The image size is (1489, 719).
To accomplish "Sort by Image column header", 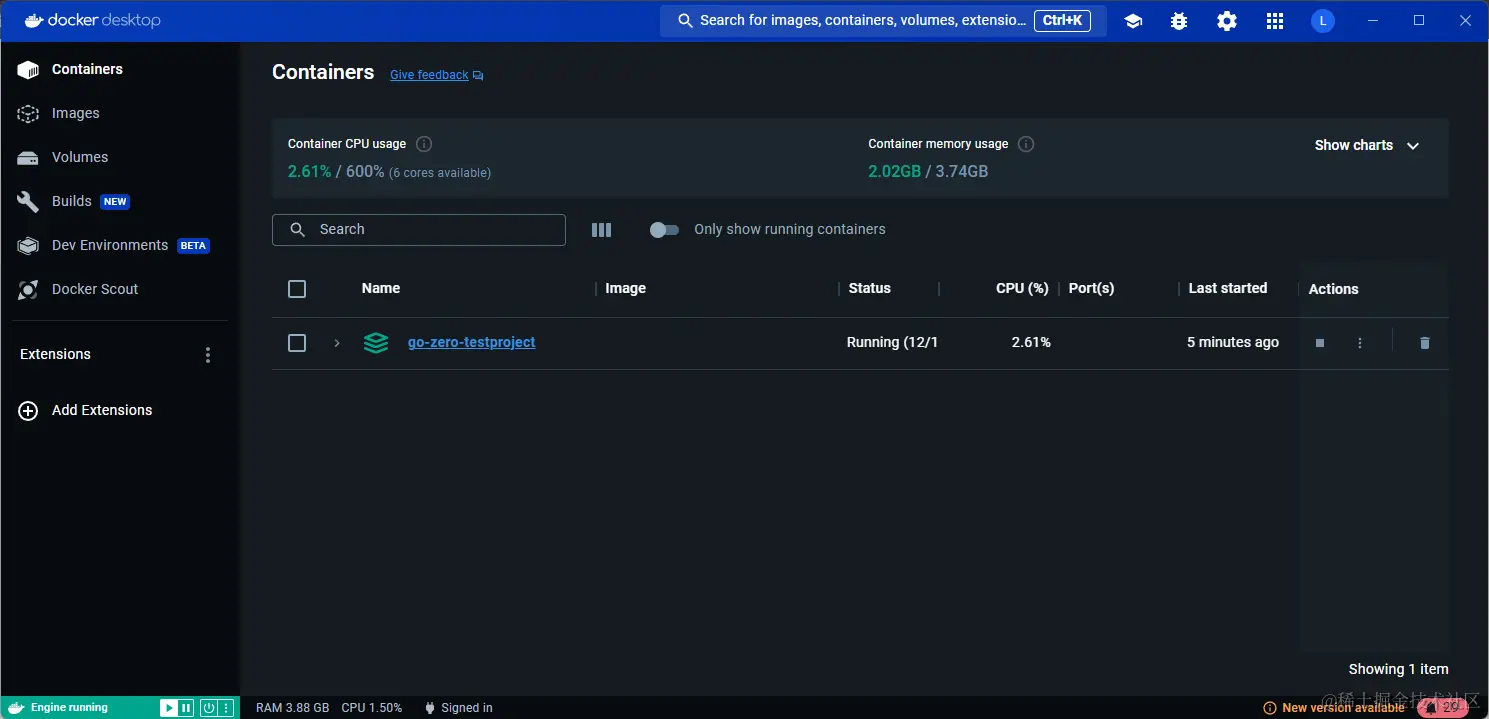I will click(626, 288).
